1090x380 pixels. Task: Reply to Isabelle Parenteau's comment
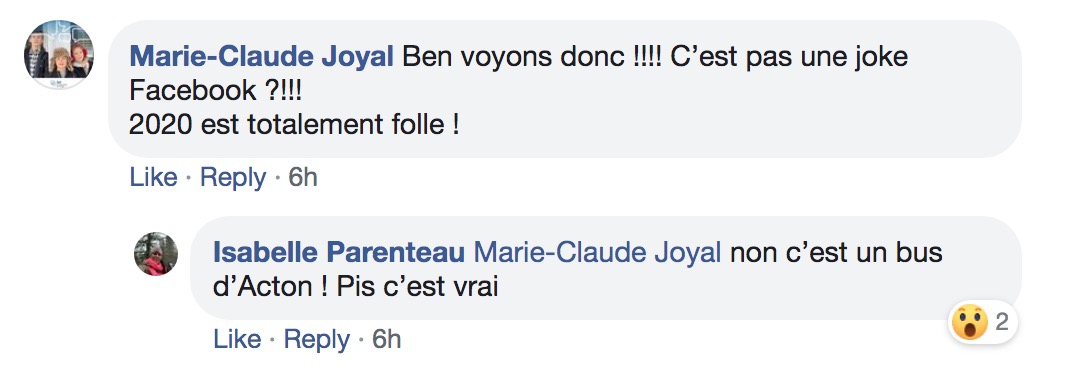pyautogui.click(x=316, y=340)
